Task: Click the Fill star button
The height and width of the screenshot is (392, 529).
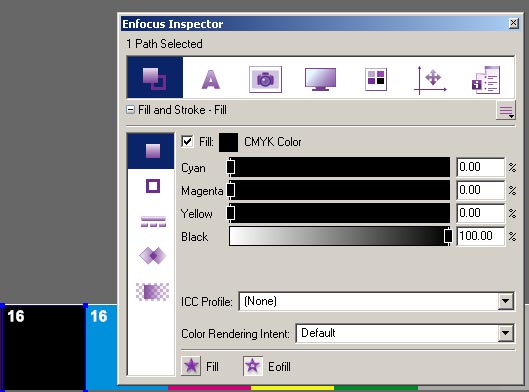Action: tap(191, 366)
